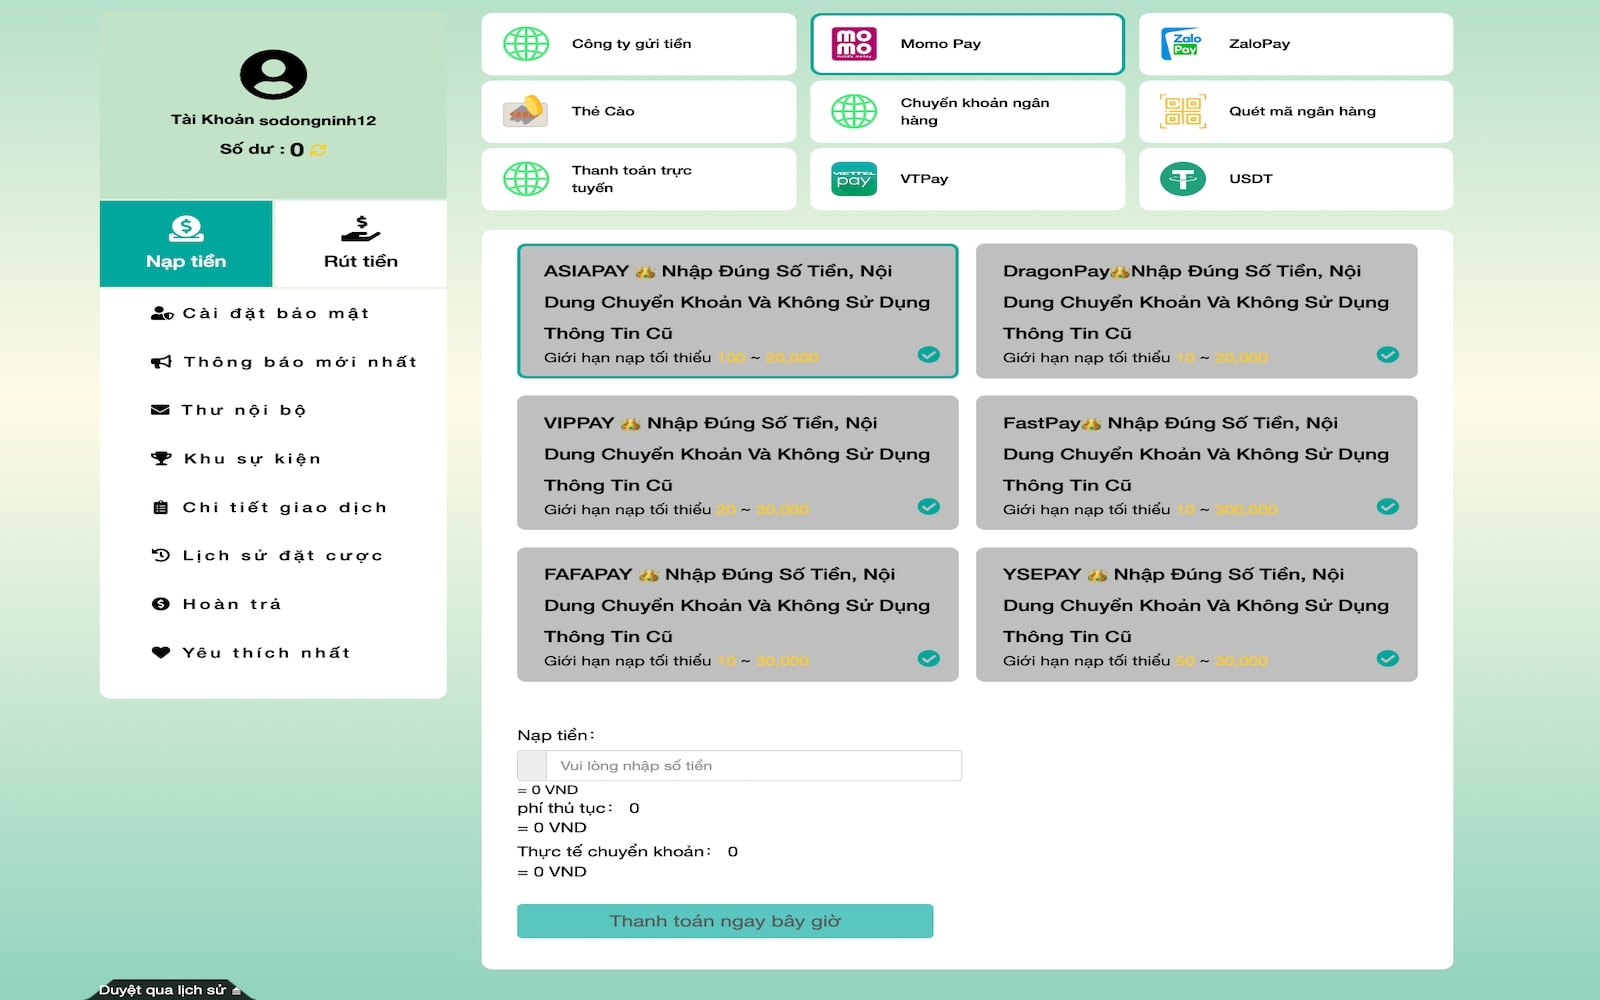Click the megaphone notification icon
Screen dimensions: 1600x1000
coord(161,362)
